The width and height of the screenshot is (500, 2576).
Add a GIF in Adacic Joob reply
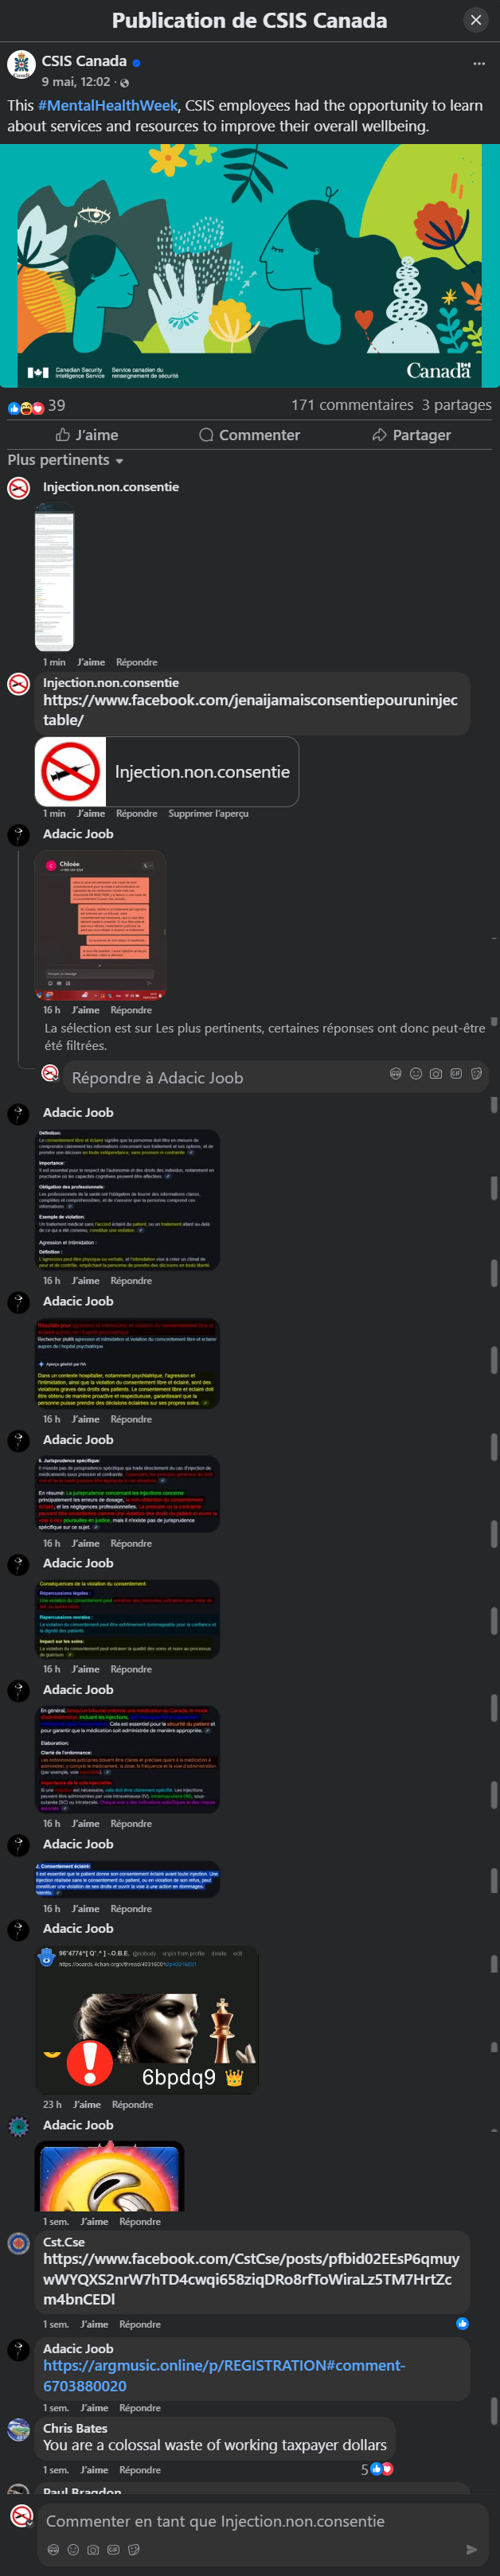(456, 1074)
